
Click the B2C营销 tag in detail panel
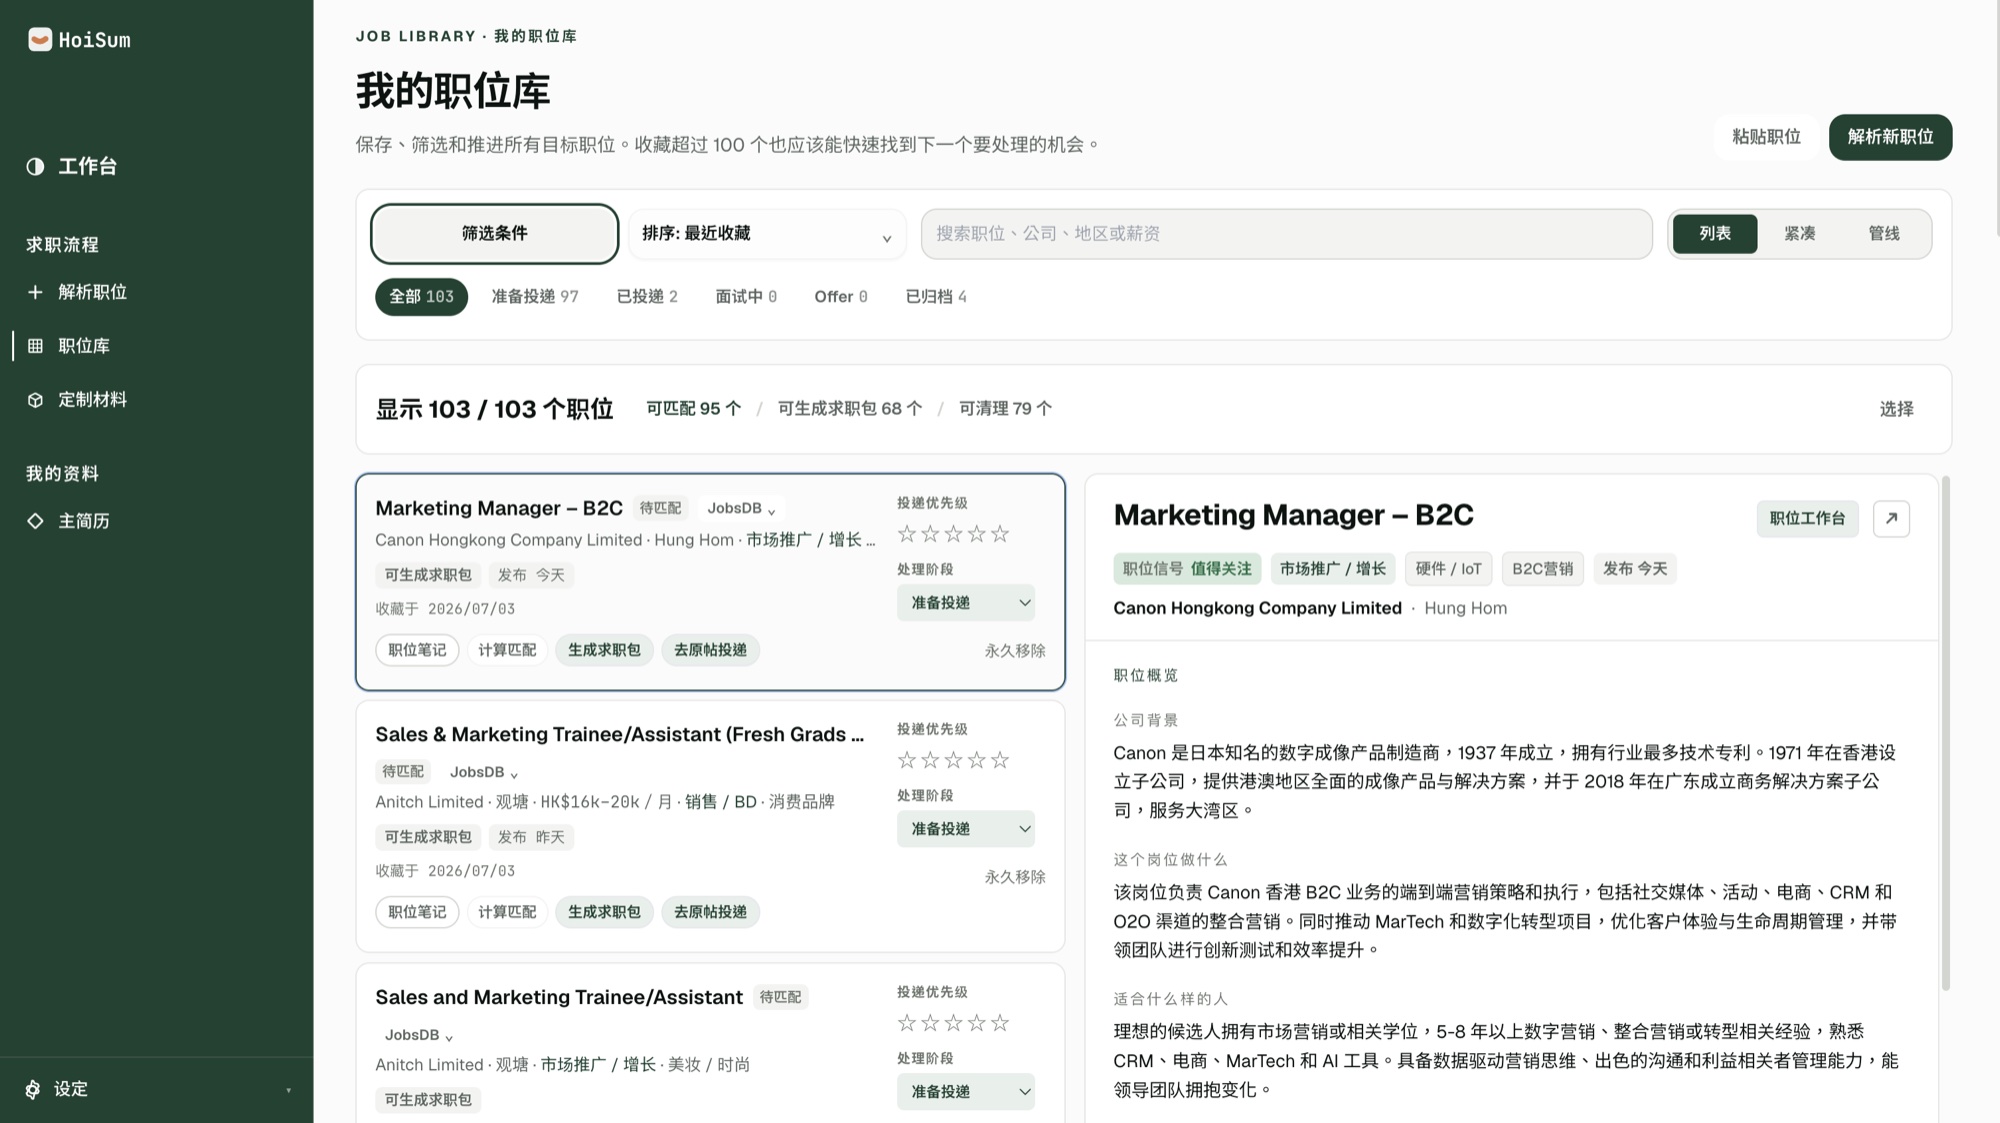1542,569
